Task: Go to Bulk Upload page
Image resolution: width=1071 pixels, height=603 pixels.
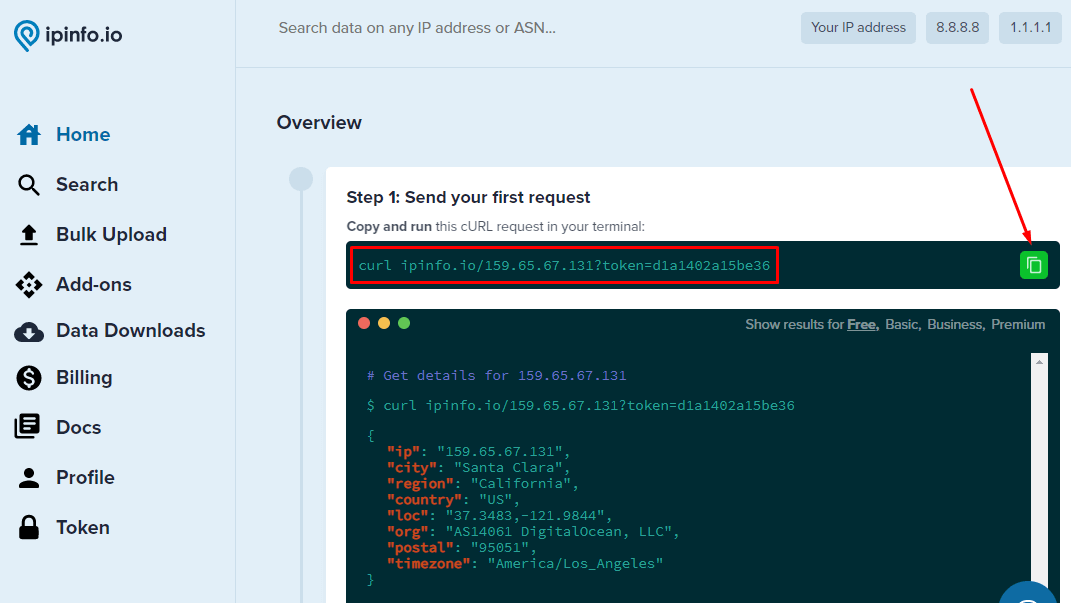Action: point(111,234)
